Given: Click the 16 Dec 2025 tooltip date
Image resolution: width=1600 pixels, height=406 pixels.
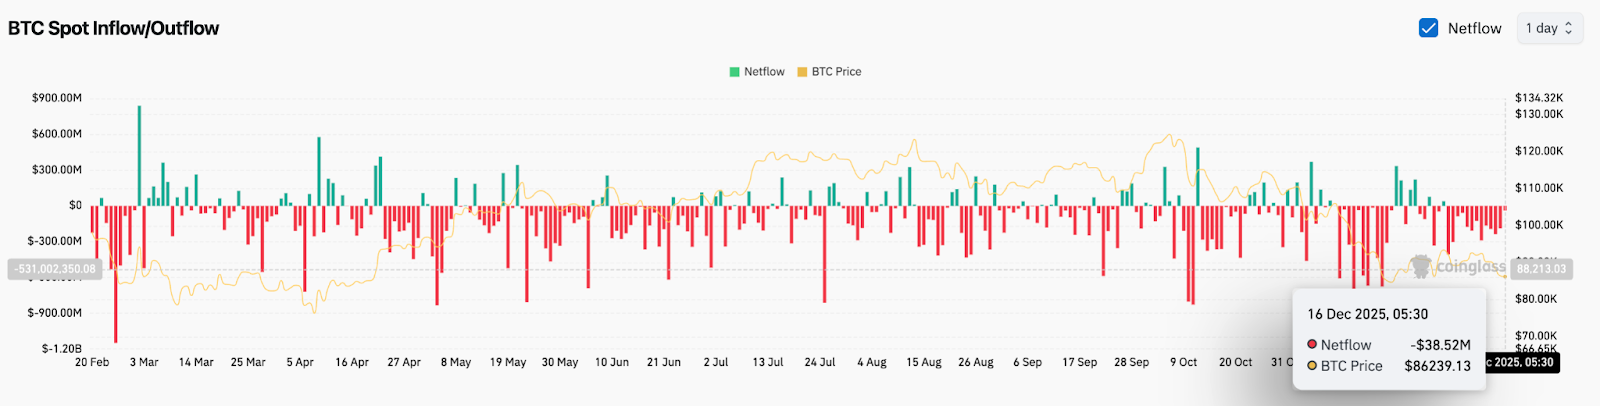Looking at the screenshot, I should pos(1367,314).
